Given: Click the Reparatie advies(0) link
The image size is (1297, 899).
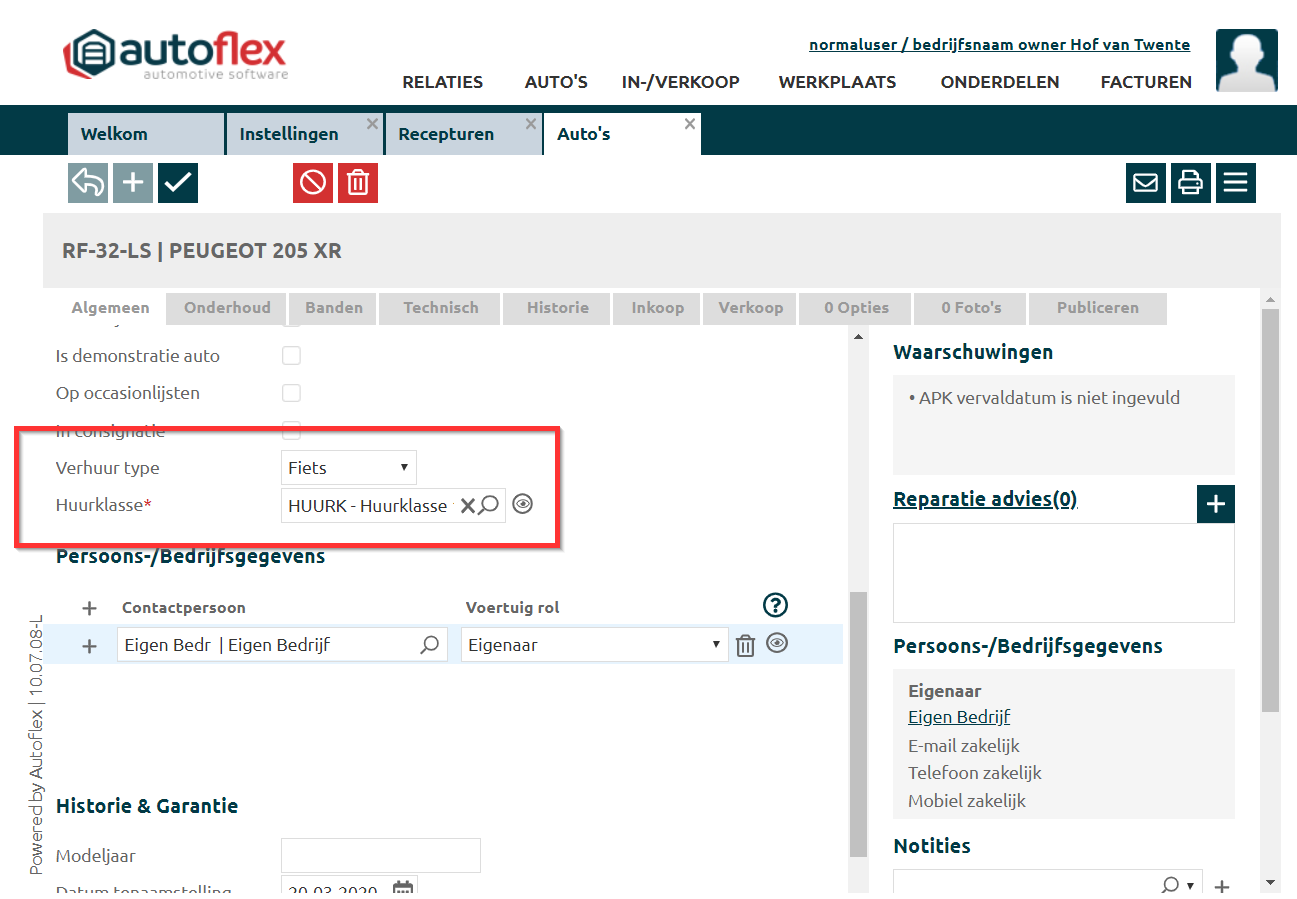Looking at the screenshot, I should [984, 500].
